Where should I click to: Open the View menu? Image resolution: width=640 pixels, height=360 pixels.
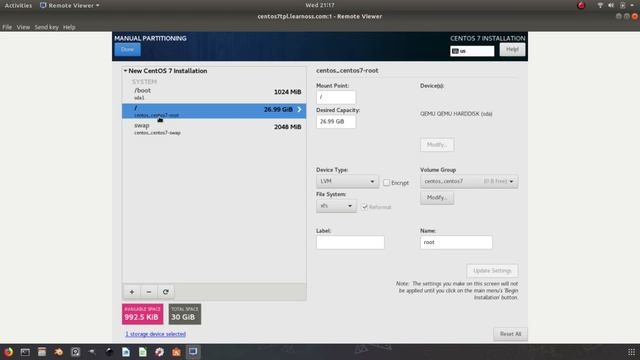(x=23, y=27)
